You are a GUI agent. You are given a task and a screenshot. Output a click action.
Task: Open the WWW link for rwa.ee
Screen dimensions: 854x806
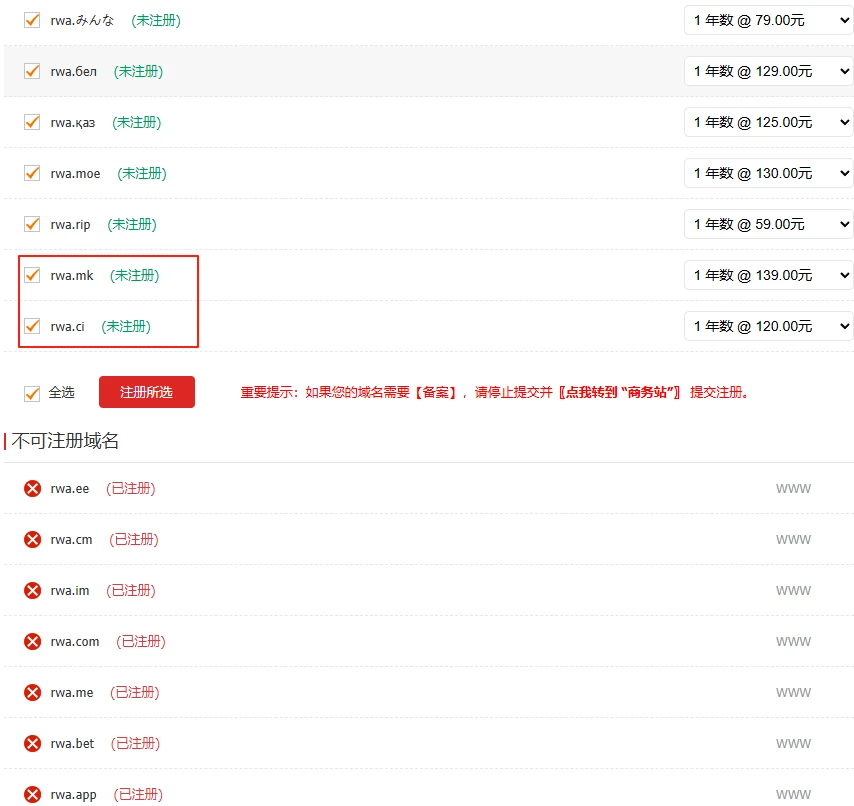pyautogui.click(x=793, y=489)
